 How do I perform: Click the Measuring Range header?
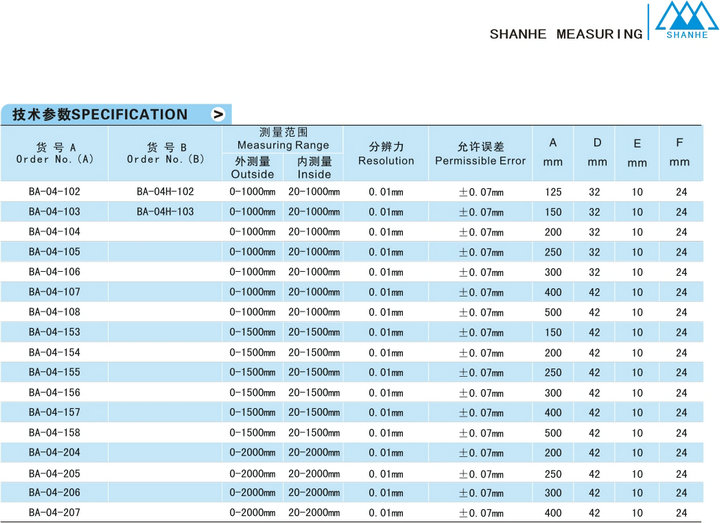tap(283, 139)
